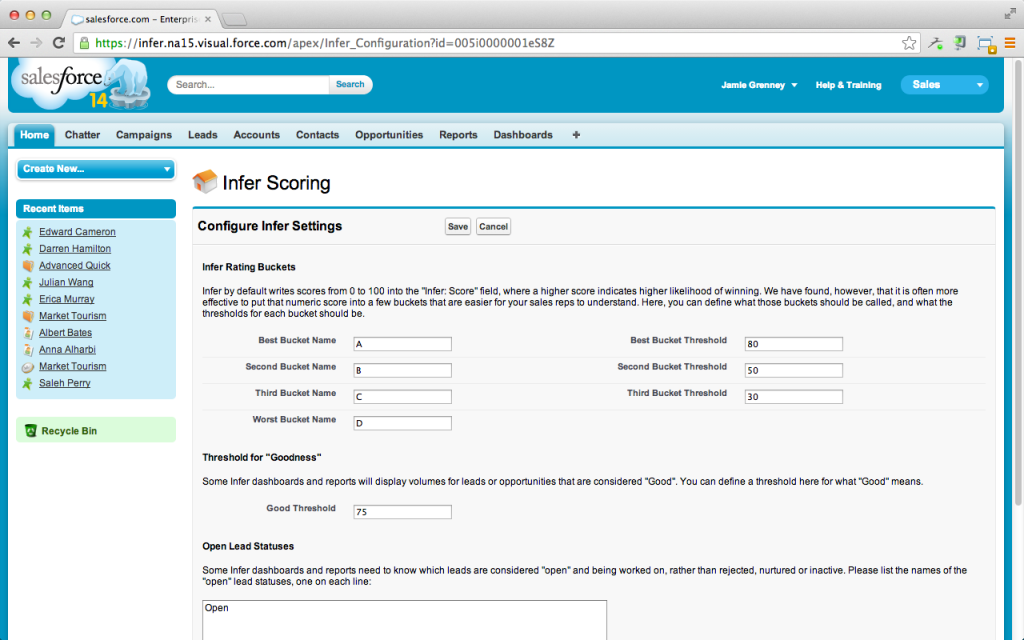Switch to the Dashboards tab
Image resolution: width=1024 pixels, height=640 pixels.
pos(523,135)
